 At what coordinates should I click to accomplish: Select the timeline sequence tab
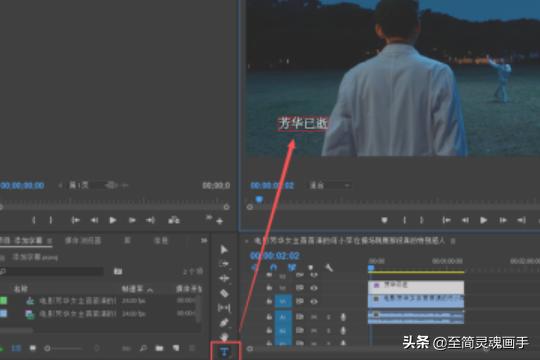(349, 240)
